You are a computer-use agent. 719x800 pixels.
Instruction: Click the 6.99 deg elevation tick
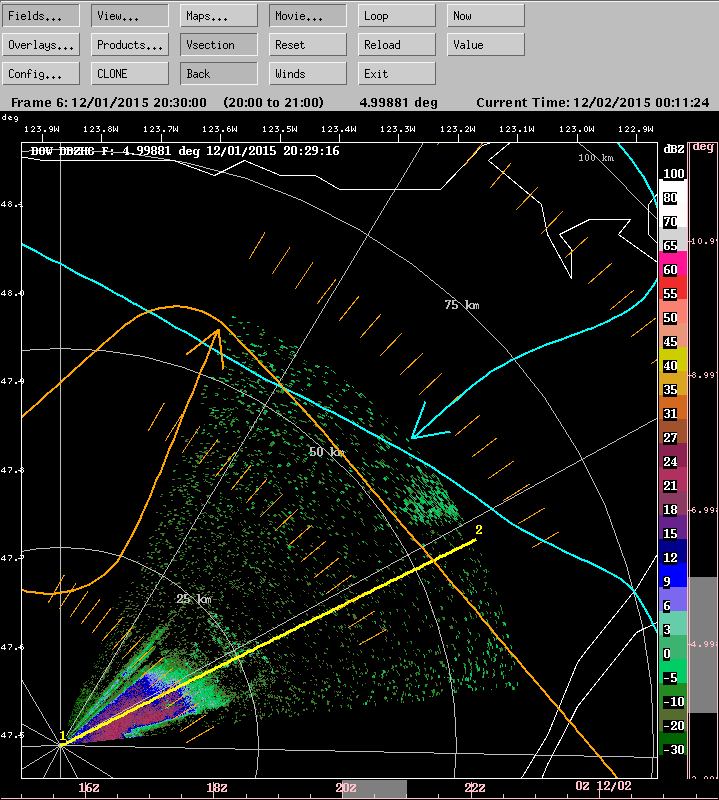point(703,510)
